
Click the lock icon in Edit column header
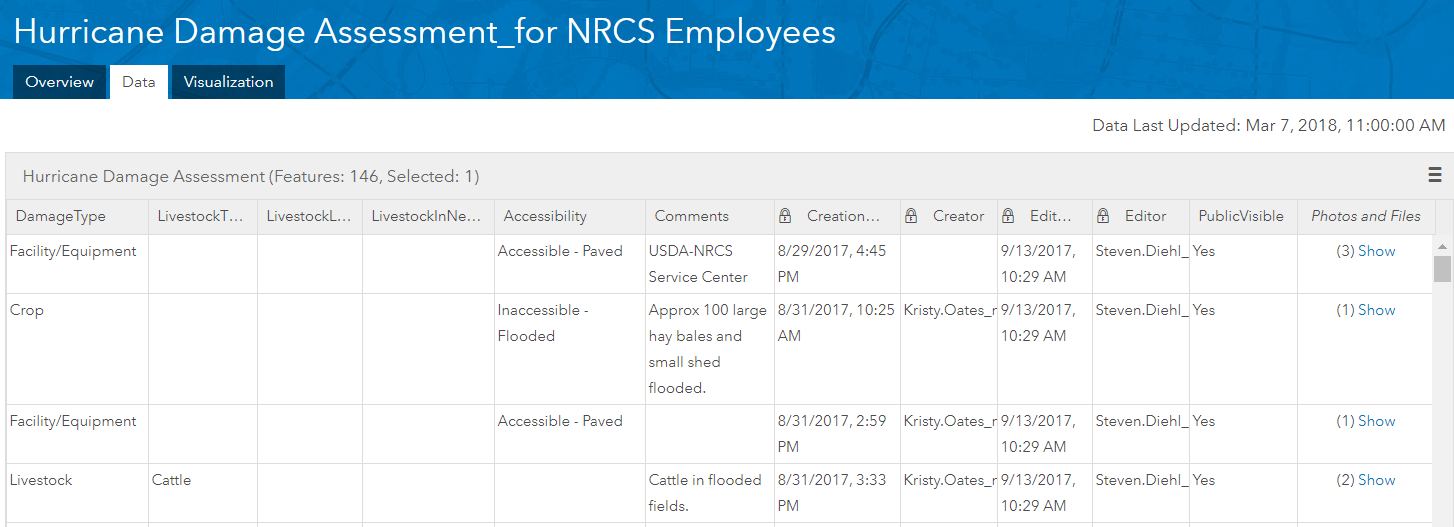point(1008,216)
